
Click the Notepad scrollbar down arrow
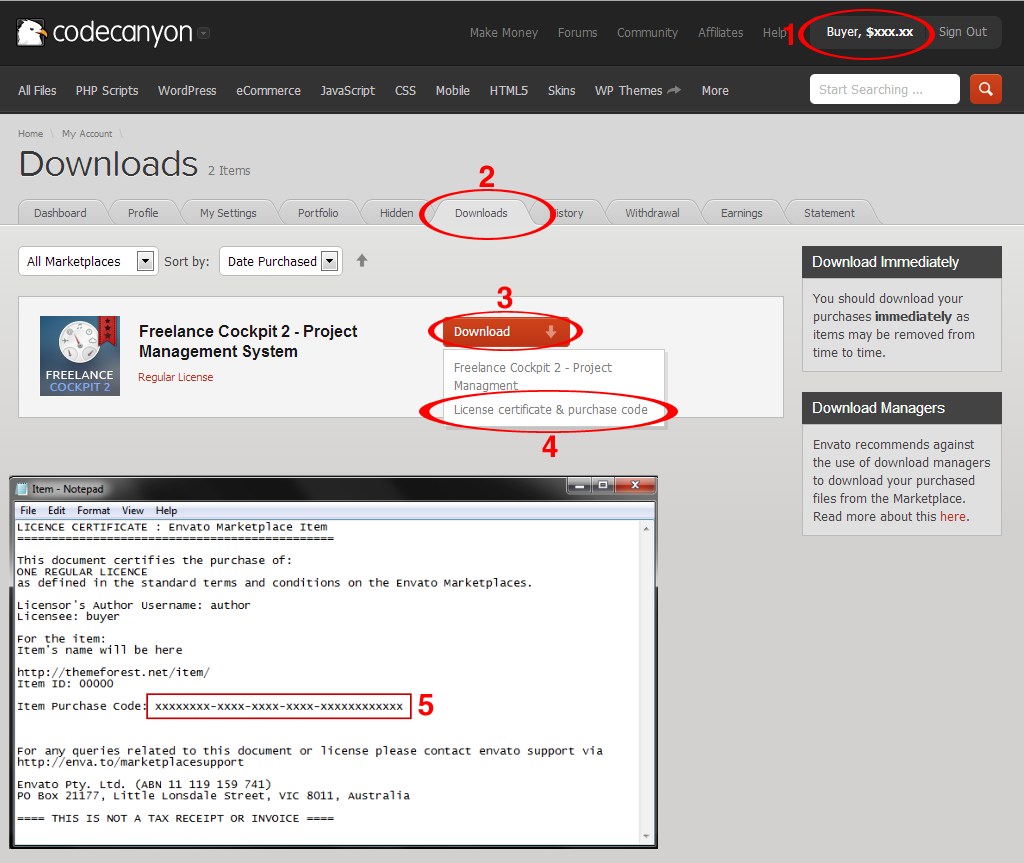(647, 835)
